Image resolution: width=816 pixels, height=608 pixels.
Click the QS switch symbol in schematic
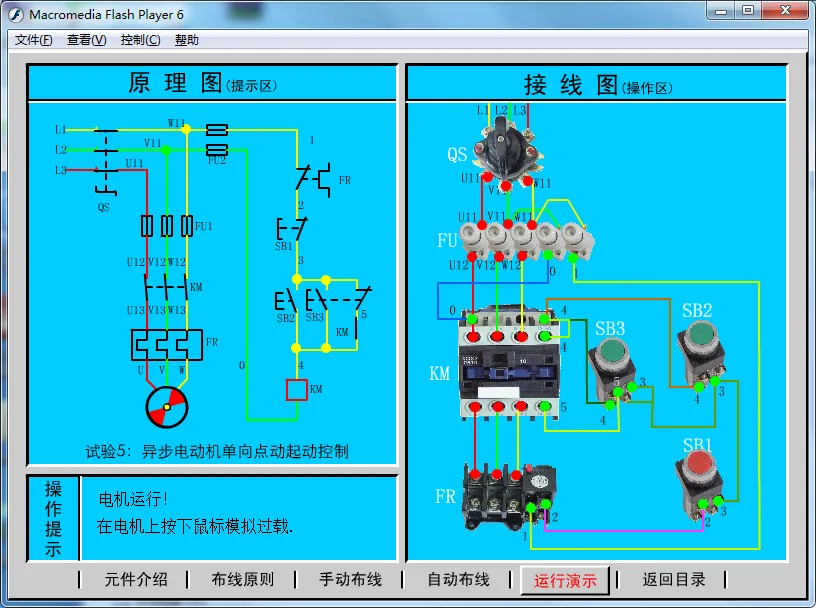106,161
